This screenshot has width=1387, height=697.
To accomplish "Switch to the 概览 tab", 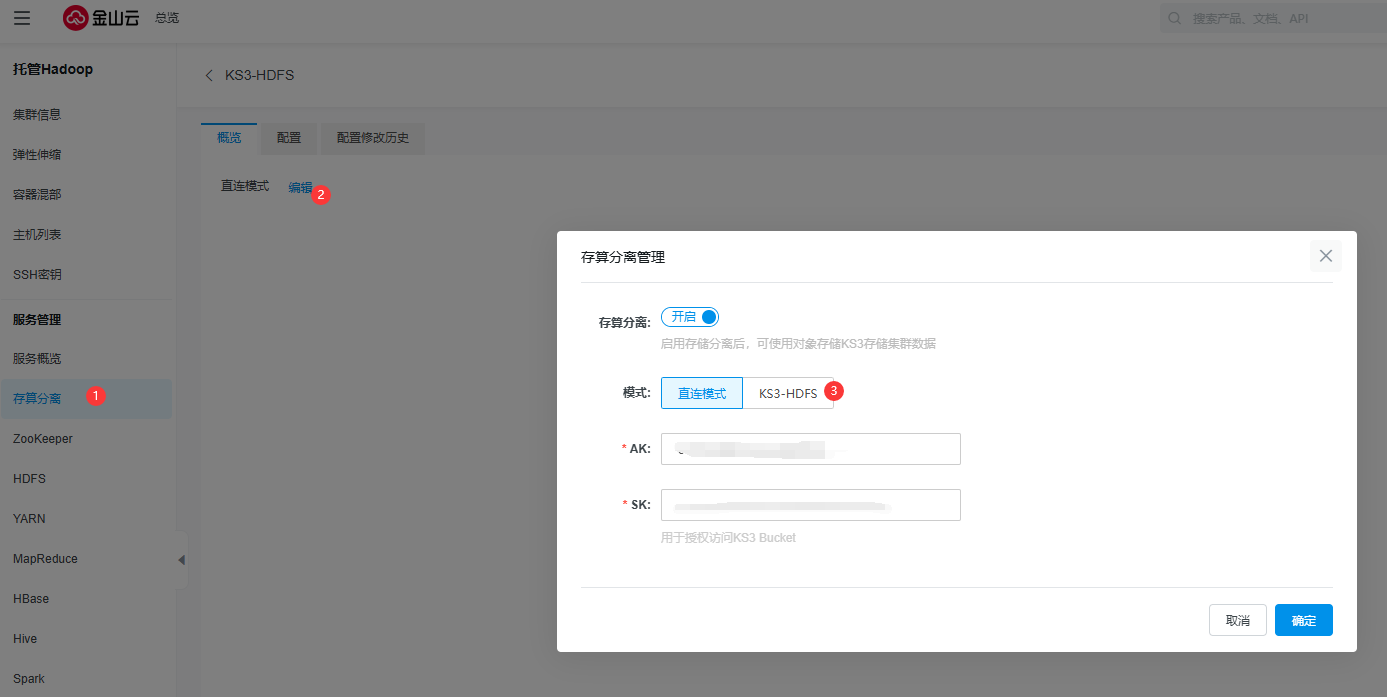I will (229, 138).
